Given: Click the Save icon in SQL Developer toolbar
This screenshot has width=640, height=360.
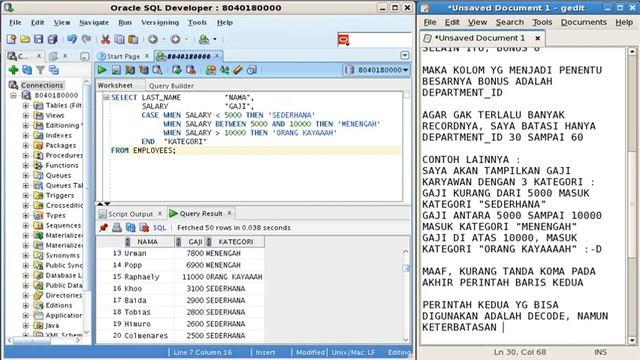Looking at the screenshot, I should [x=39, y=39].
